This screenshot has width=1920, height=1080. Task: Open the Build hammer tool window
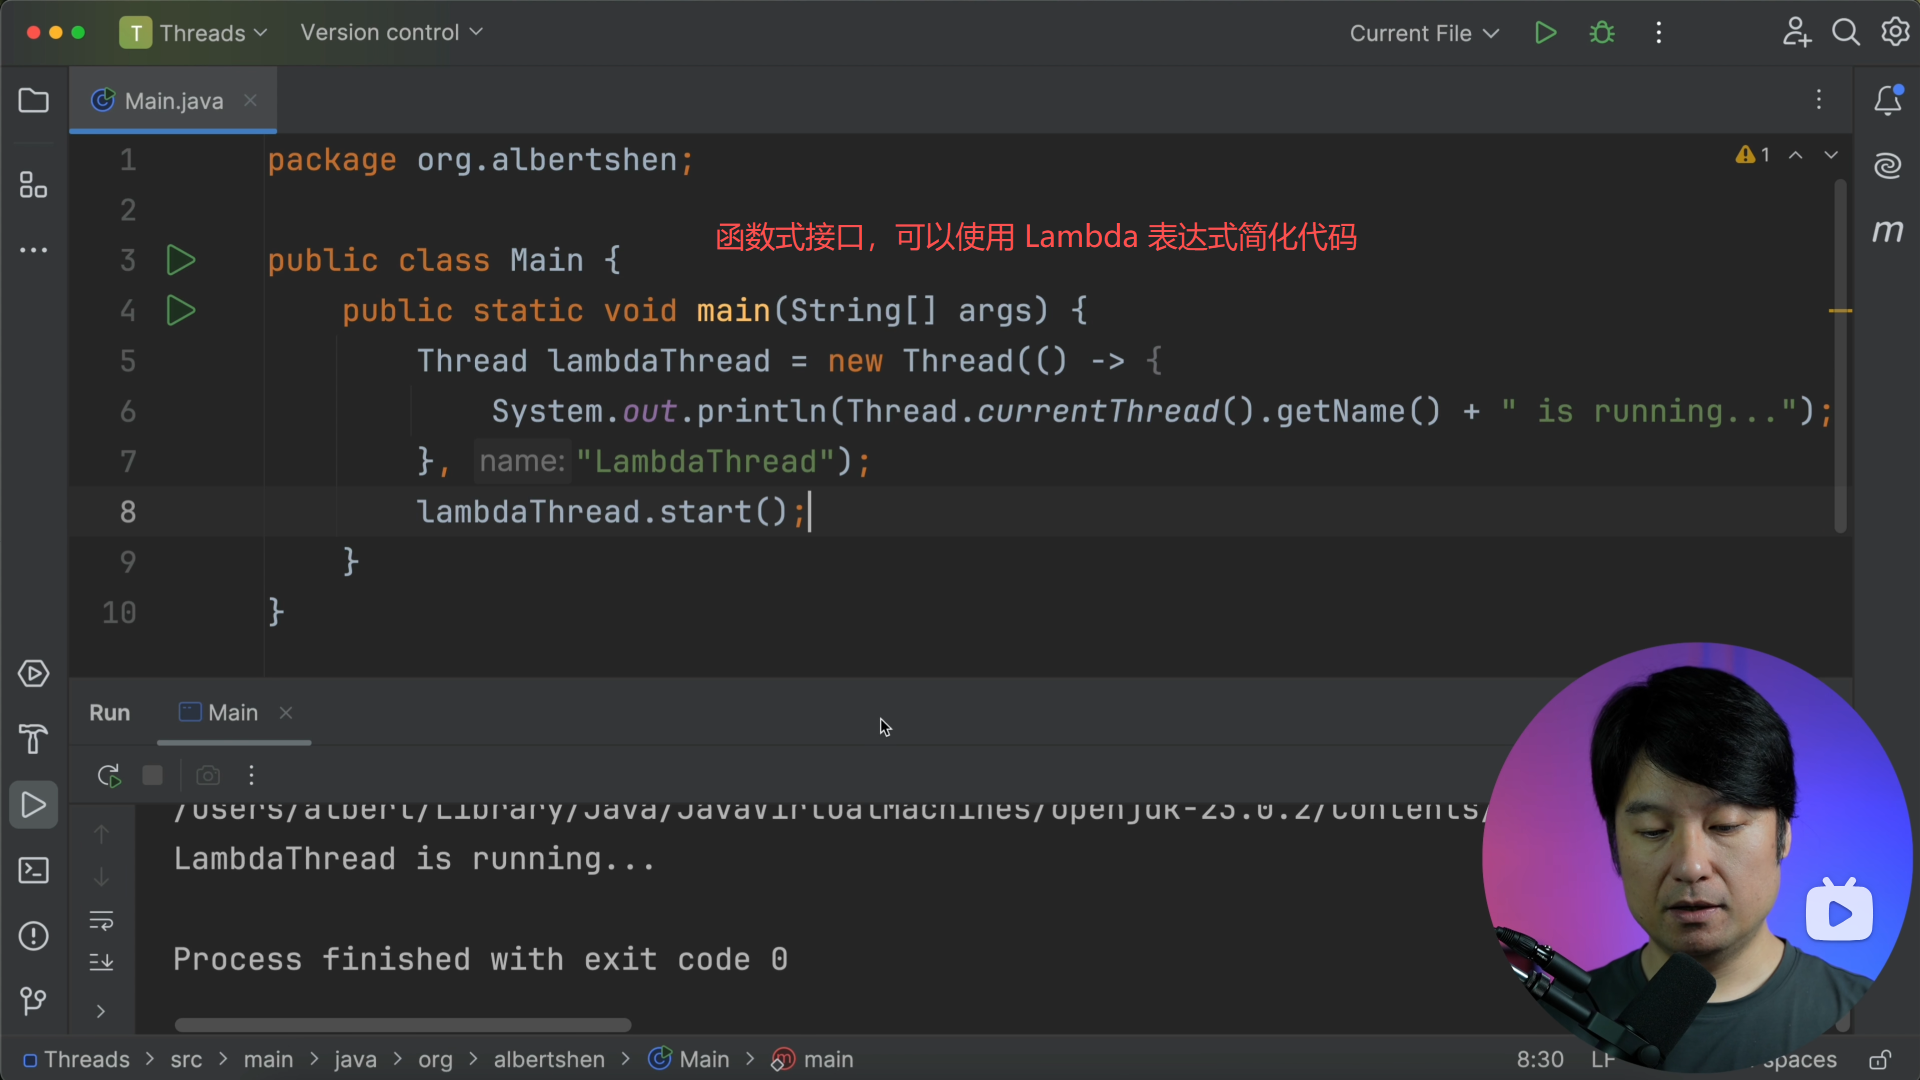[34, 739]
